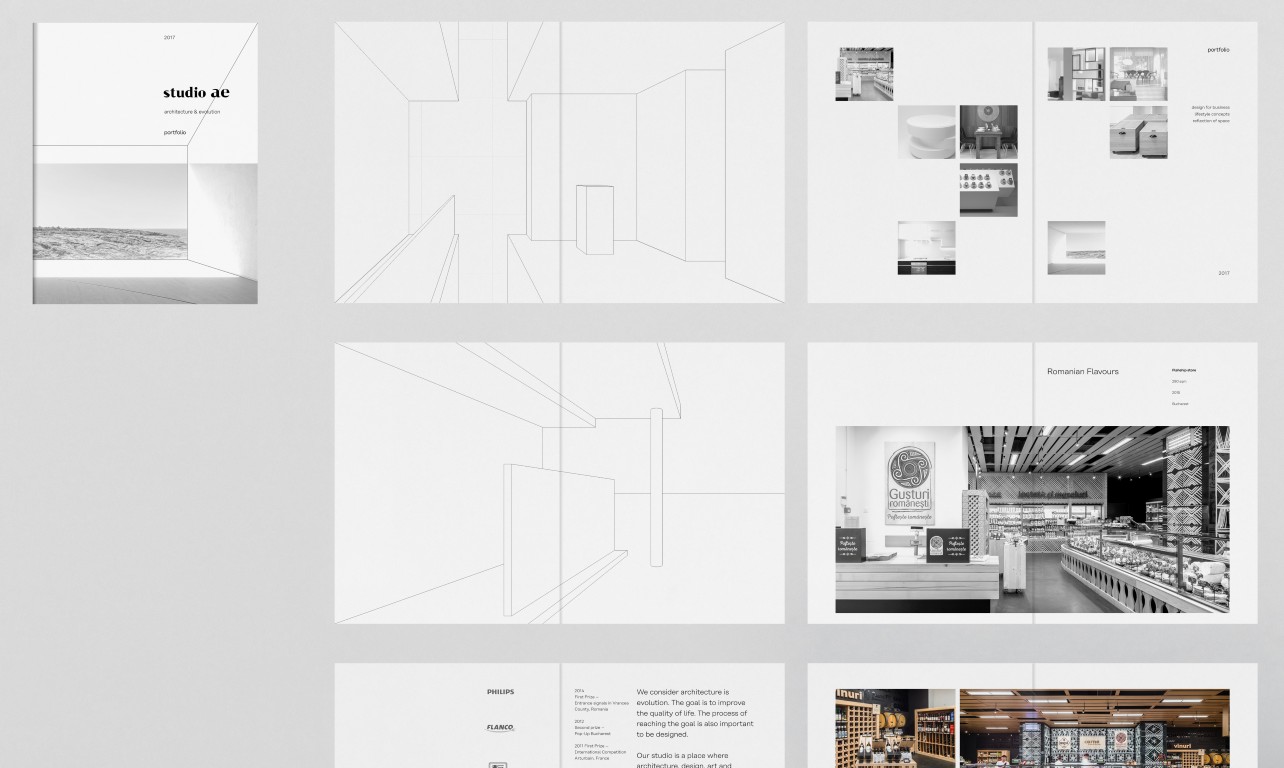Select the "studio ae" cover title

(196, 93)
